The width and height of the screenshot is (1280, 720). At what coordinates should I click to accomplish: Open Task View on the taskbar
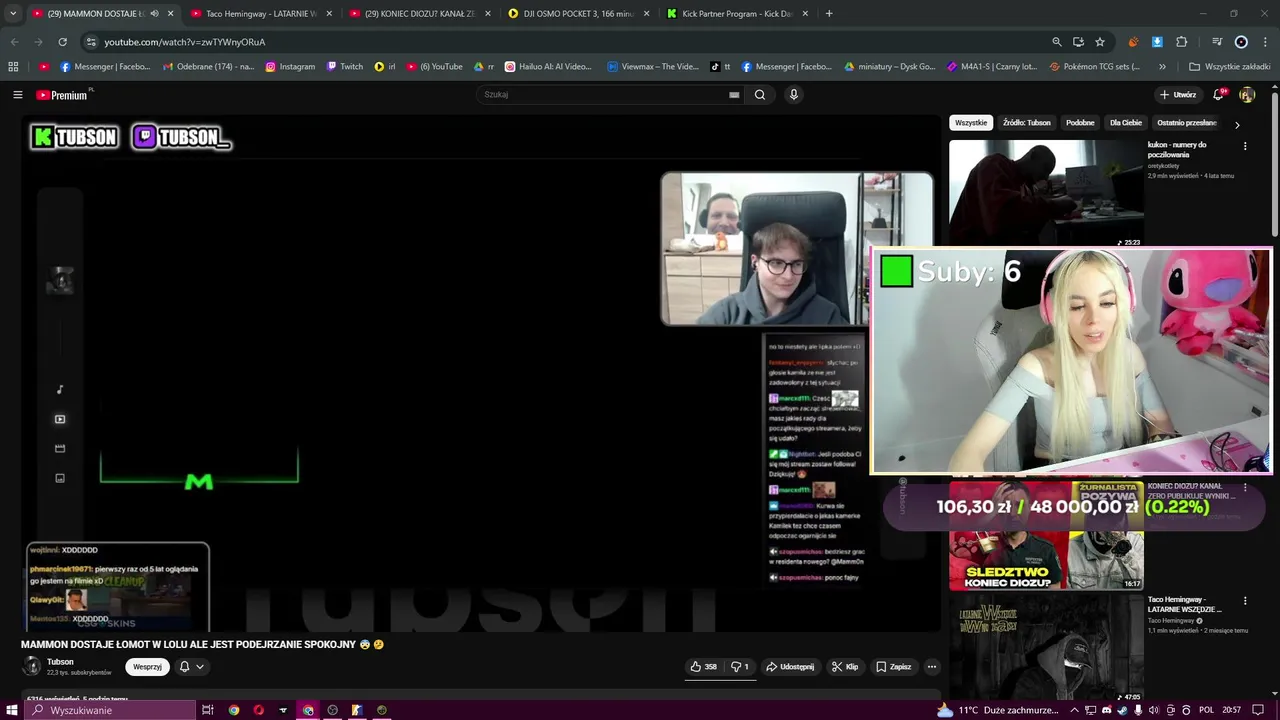208,710
